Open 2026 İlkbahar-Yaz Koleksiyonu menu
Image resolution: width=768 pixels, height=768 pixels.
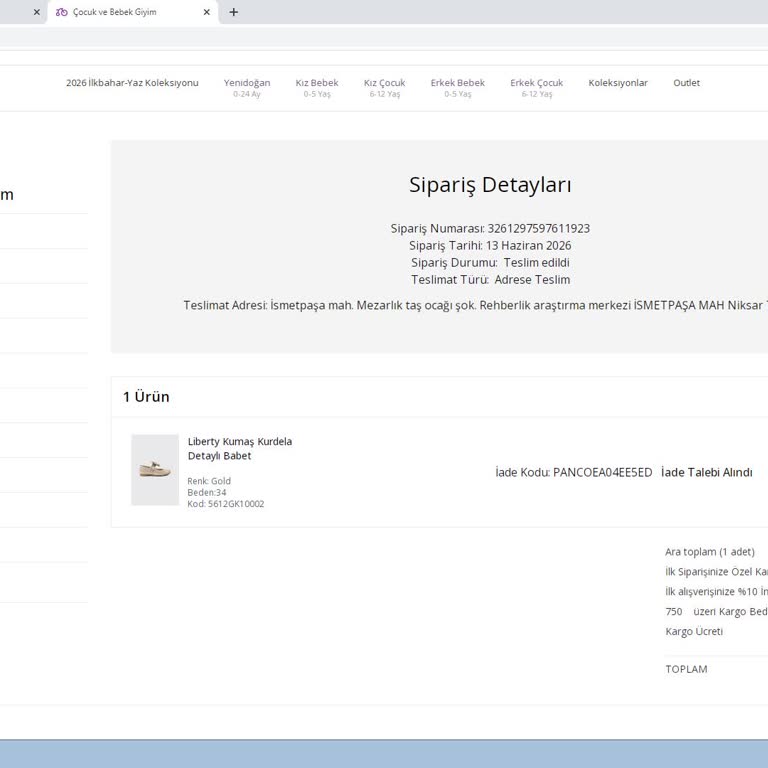(132, 83)
